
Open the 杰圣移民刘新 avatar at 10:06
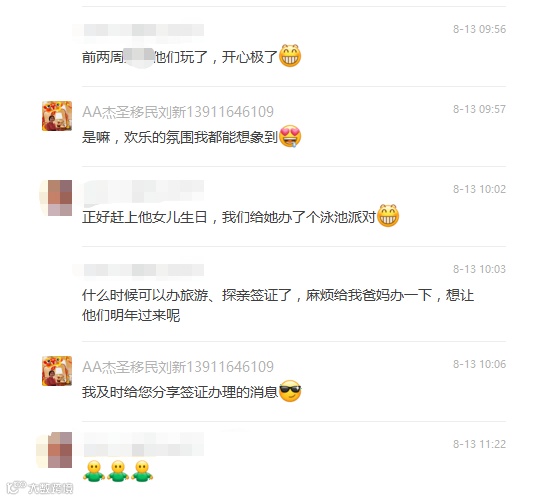tap(57, 371)
